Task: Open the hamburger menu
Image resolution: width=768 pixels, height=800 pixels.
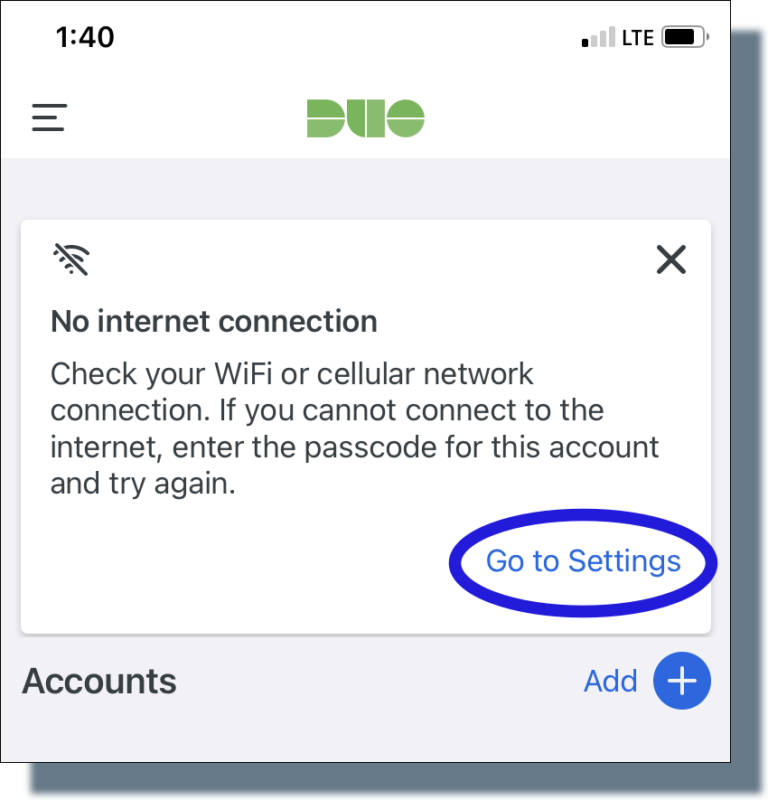Action: pos(49,117)
